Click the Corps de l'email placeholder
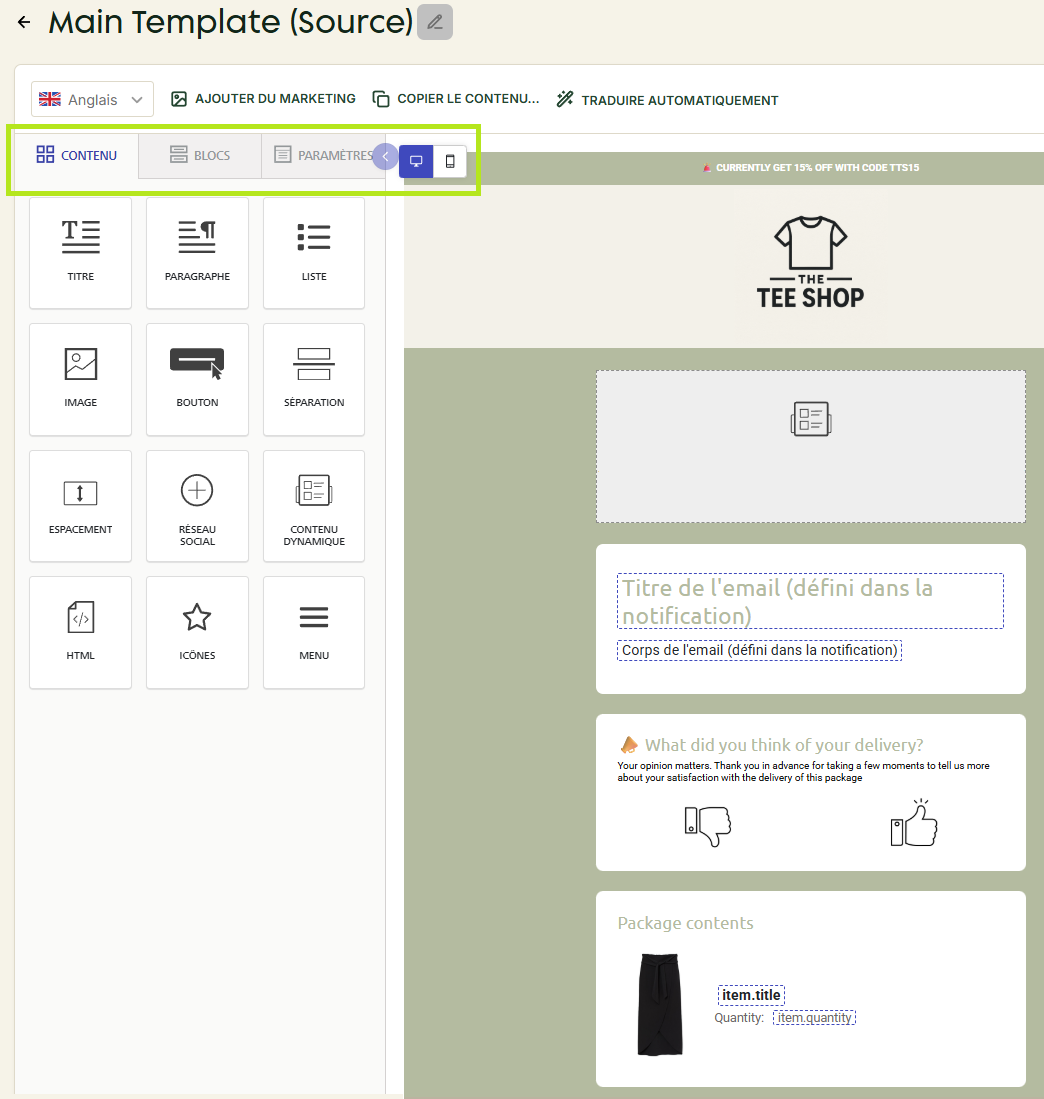The height and width of the screenshot is (1099, 1044). pyautogui.click(x=760, y=650)
